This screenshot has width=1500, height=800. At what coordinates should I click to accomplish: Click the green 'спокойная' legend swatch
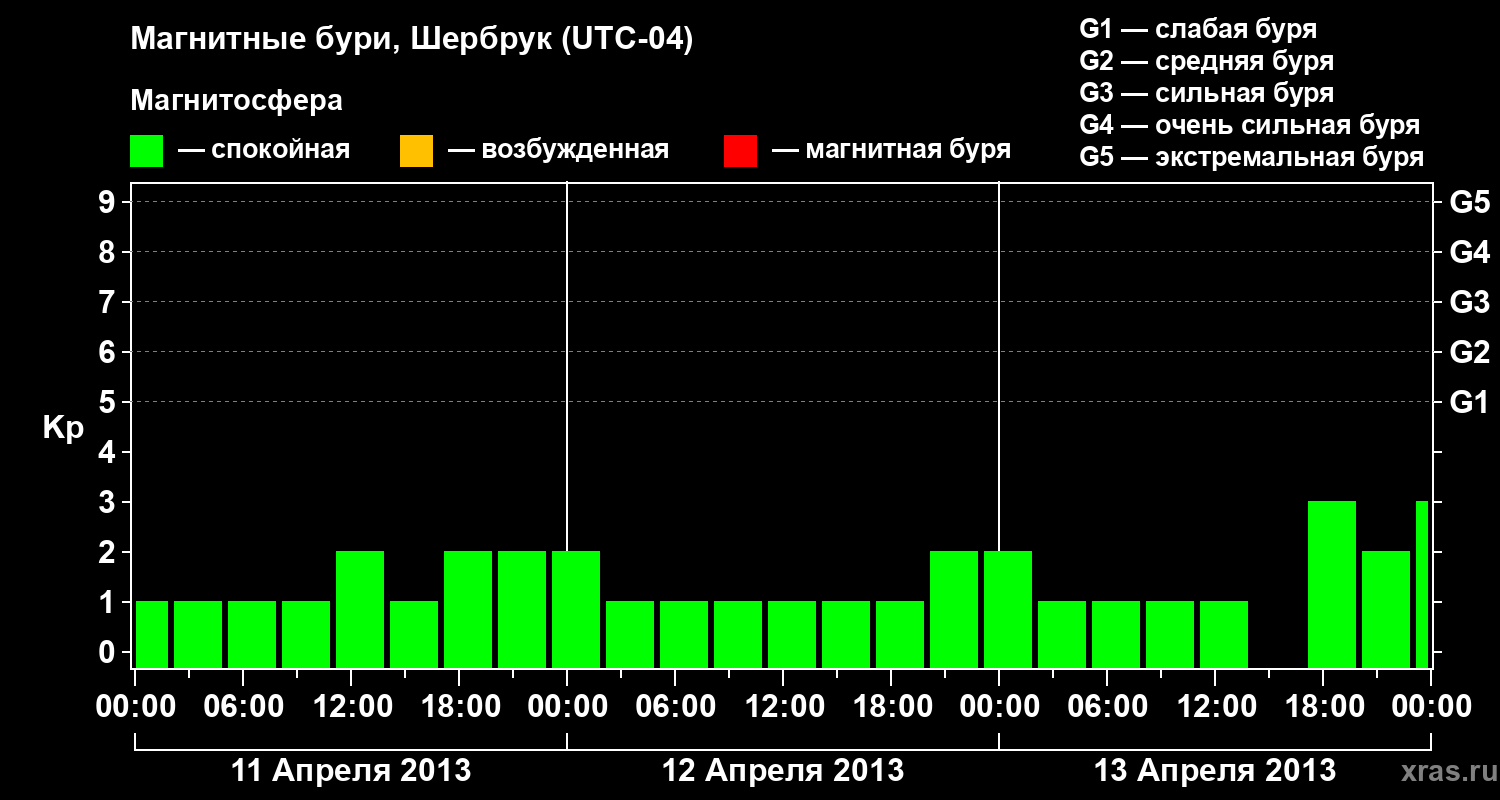tap(147, 151)
